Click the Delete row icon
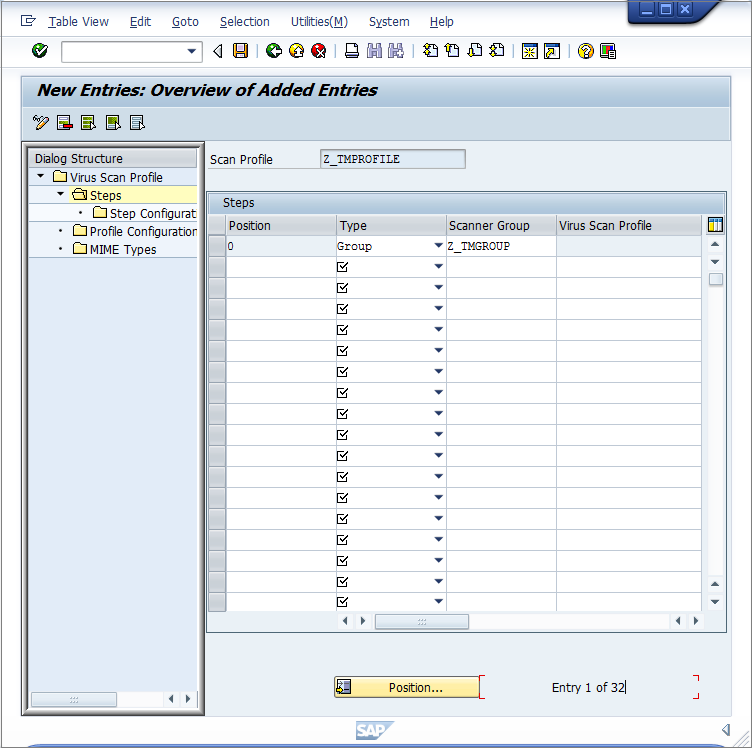 (x=65, y=123)
